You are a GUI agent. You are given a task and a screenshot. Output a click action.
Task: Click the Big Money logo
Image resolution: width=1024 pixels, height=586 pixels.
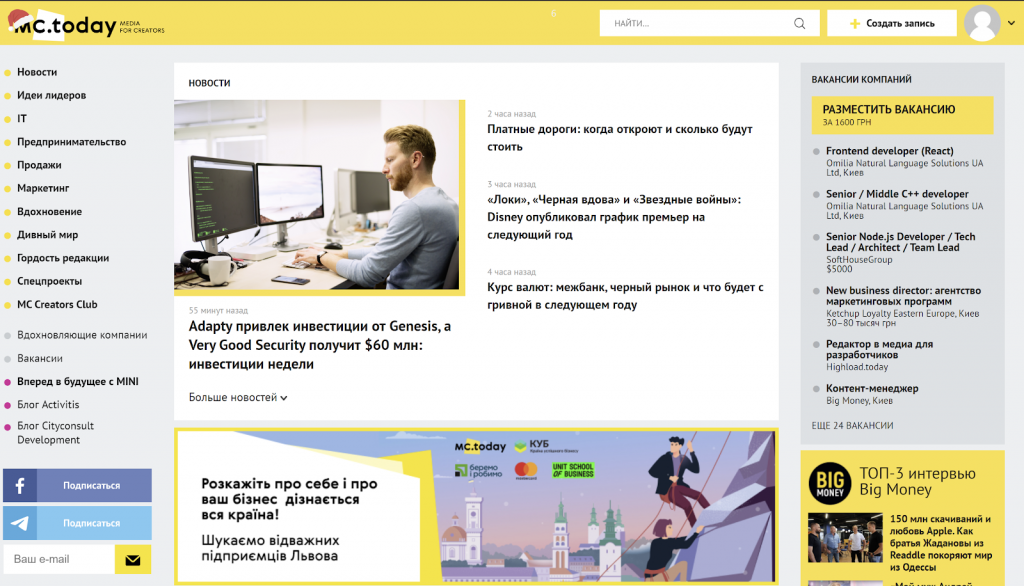(829, 483)
